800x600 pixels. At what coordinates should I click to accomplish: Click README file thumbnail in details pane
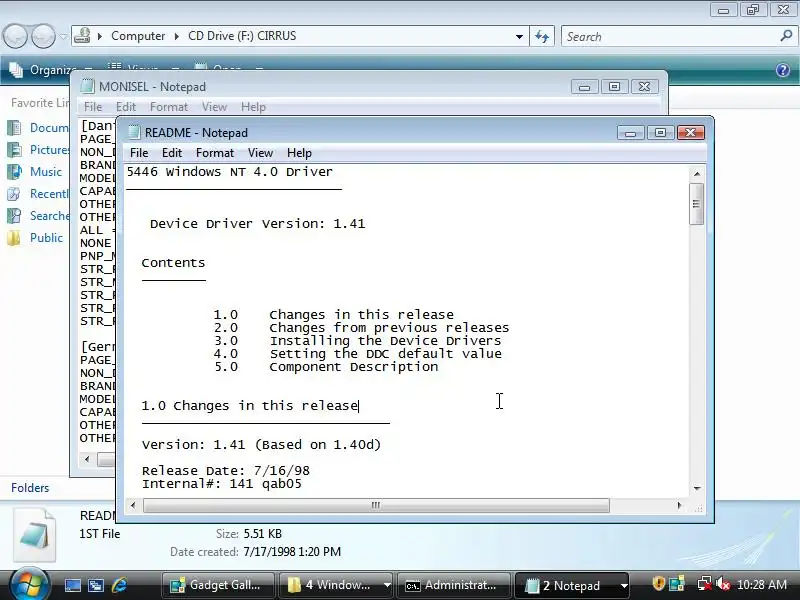point(35,535)
